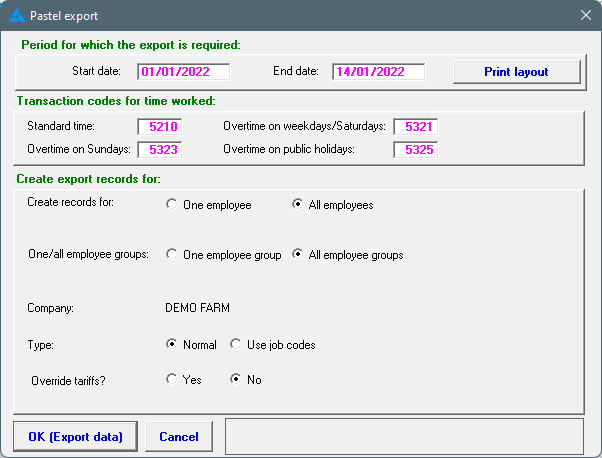This screenshot has height=458, width=602.
Task: Click the OK (Export data) button
Action: [x=75, y=437]
